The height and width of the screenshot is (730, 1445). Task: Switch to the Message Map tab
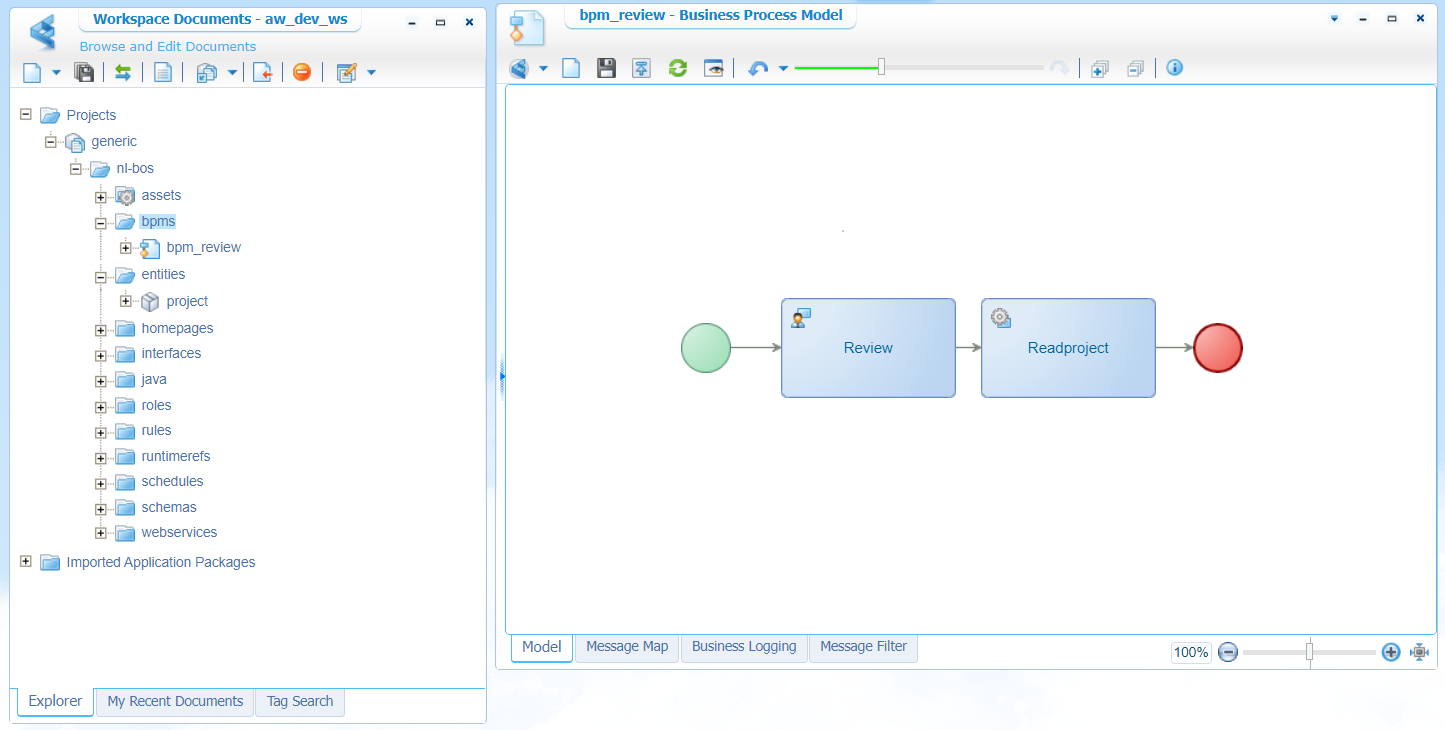pos(627,647)
